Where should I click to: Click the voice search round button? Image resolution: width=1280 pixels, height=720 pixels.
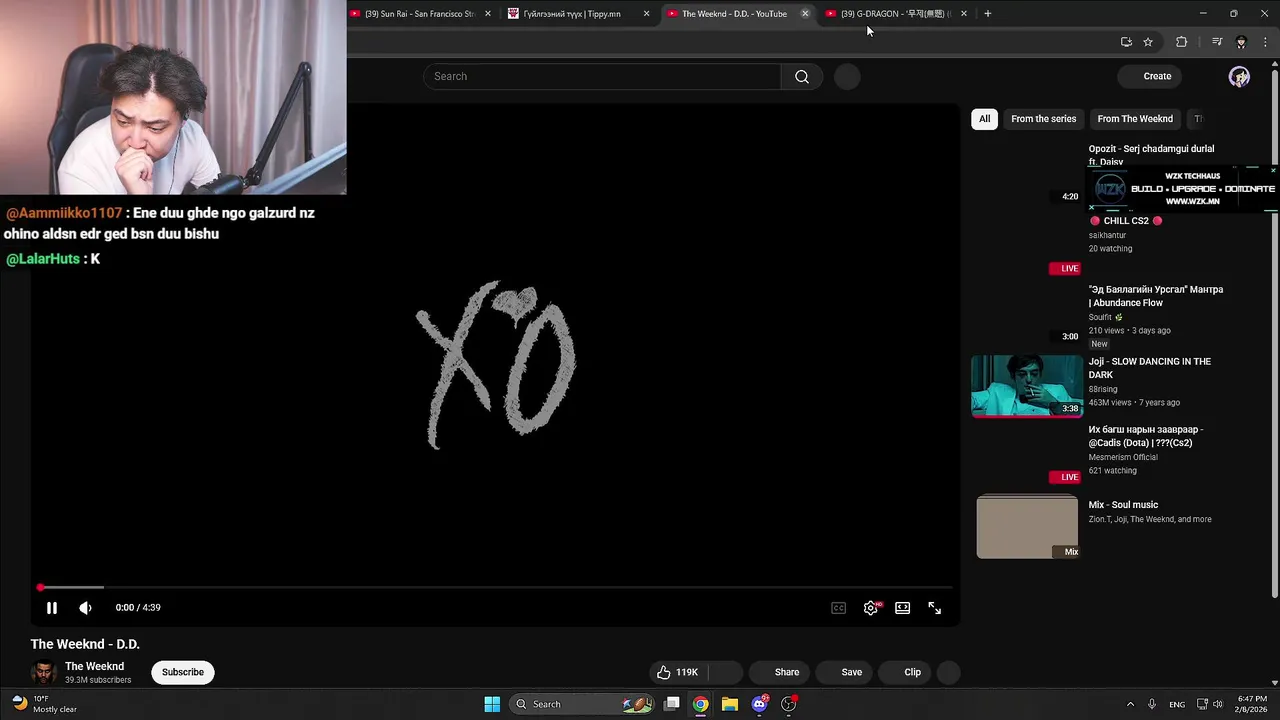tap(847, 77)
